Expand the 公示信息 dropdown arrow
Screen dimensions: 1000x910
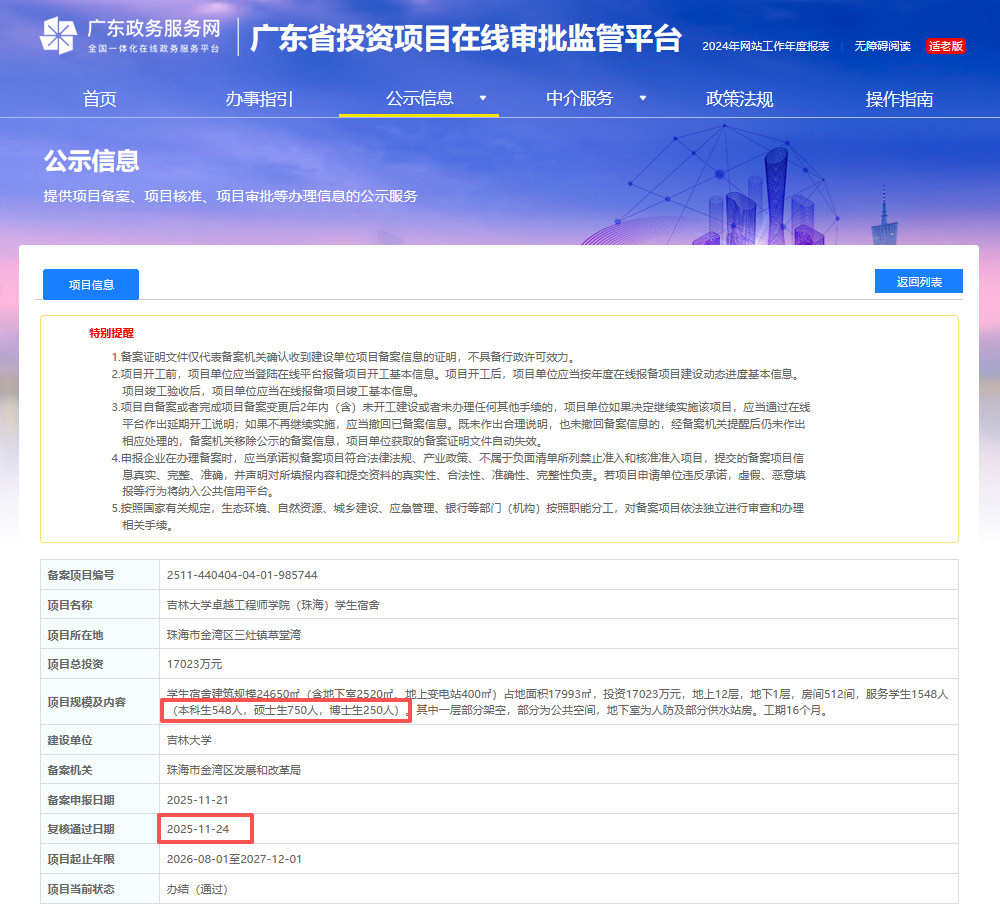(483, 98)
